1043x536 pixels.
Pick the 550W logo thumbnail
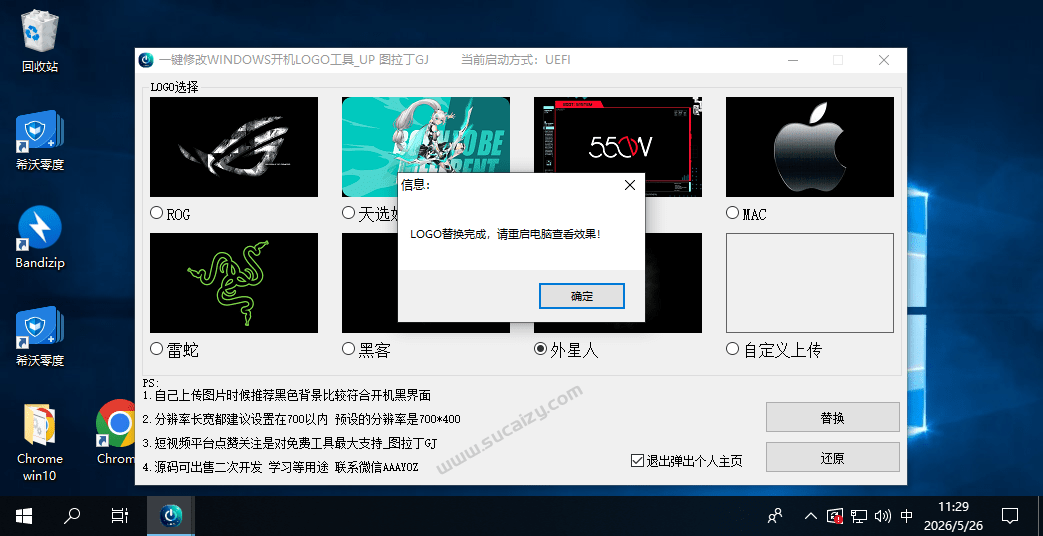[x=618, y=134]
